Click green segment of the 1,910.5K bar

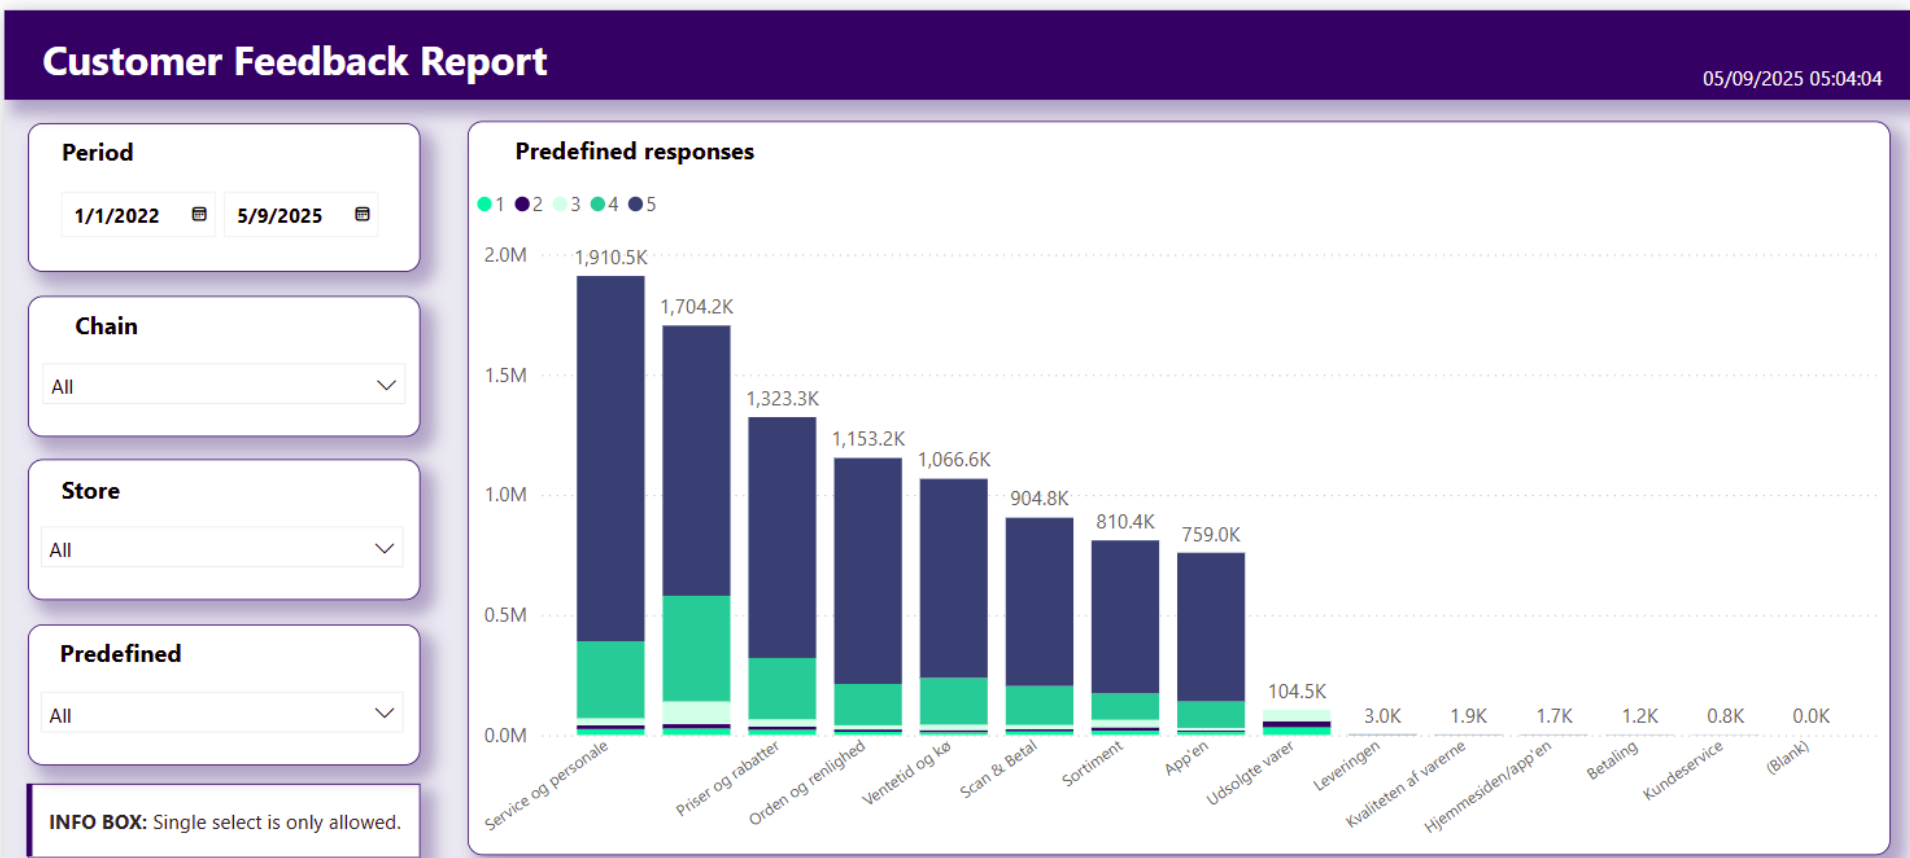611,680
